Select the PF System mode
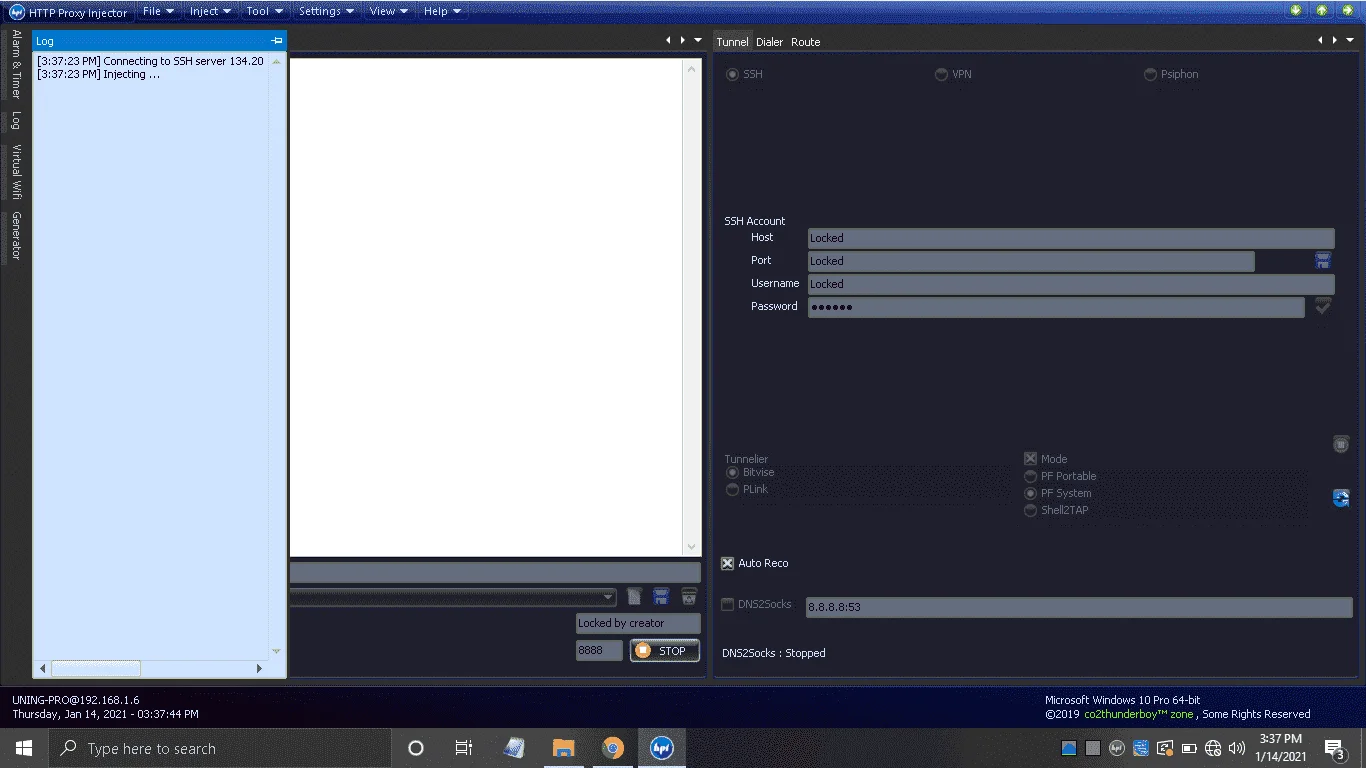1366x768 pixels. point(1031,493)
